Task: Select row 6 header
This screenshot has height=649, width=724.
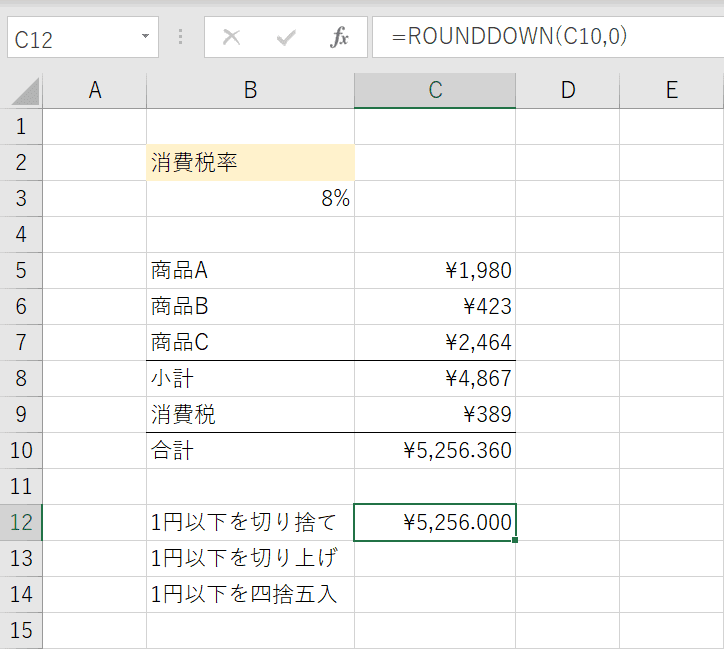Action: (x=21, y=306)
